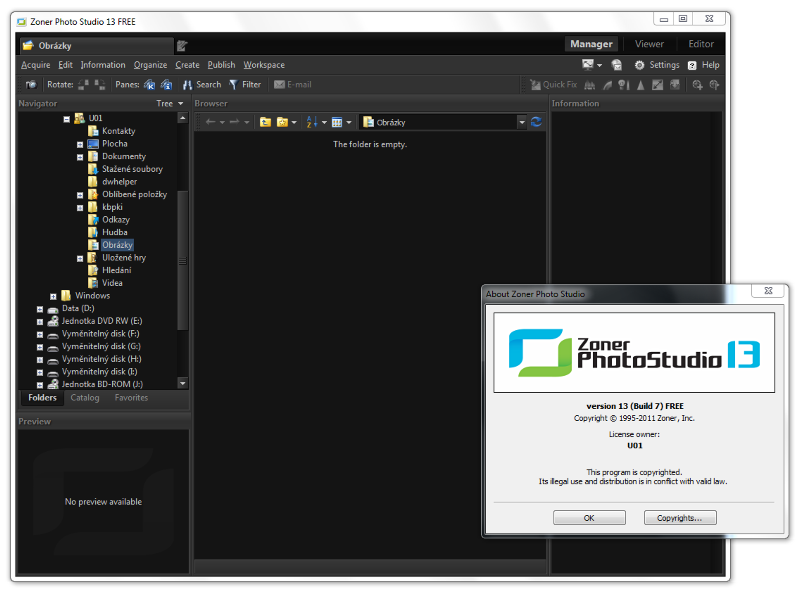Open display mode dropdown arrow beside monitor icon

coord(599,65)
